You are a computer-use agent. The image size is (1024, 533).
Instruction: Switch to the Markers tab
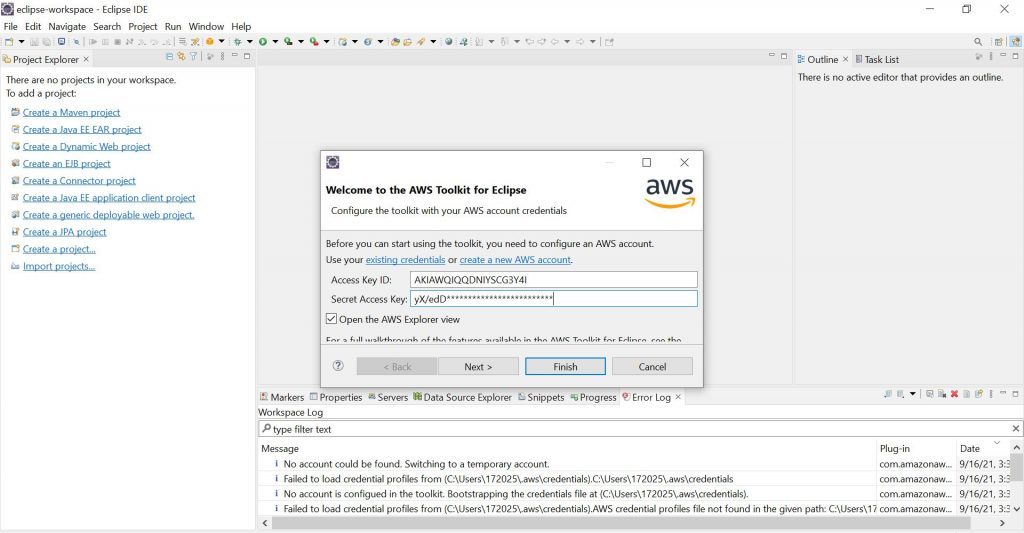point(282,396)
